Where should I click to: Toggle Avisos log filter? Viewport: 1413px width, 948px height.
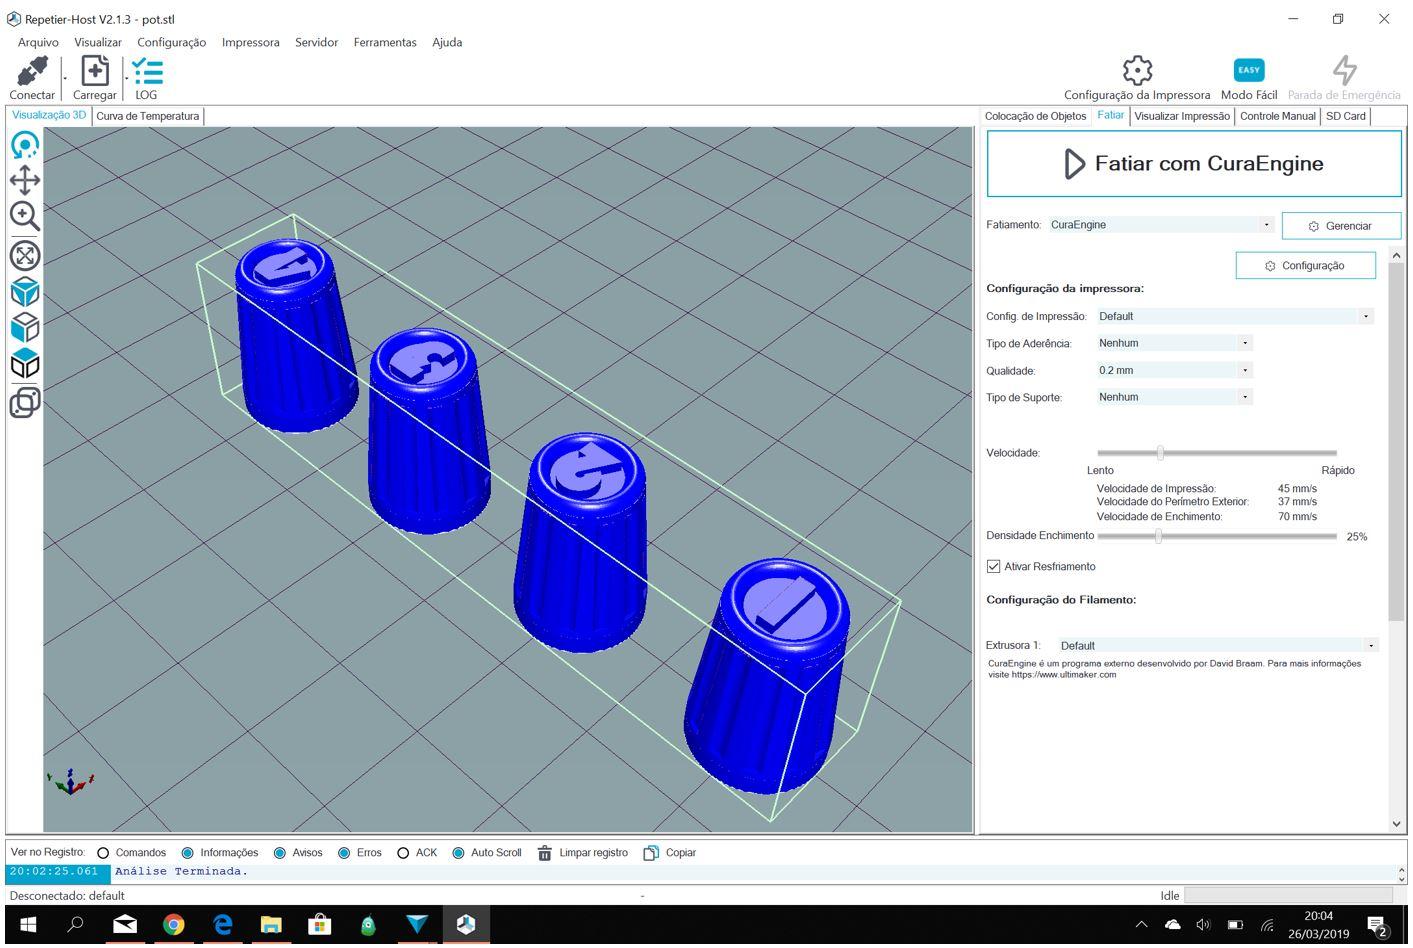click(280, 853)
